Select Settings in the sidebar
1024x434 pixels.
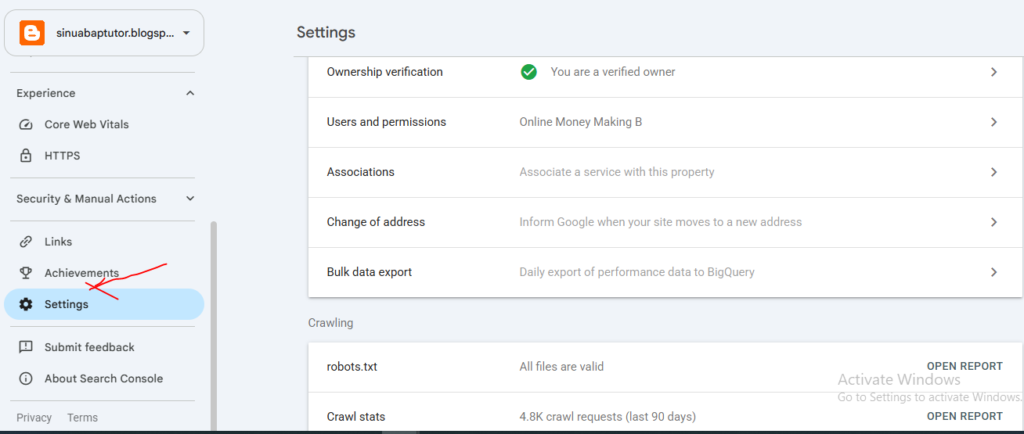[104, 304]
